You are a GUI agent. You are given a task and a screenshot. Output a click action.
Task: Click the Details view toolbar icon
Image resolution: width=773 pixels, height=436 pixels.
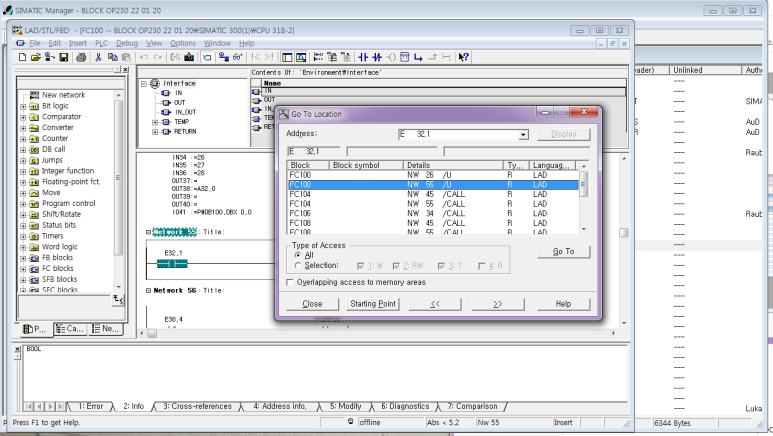[301, 57]
